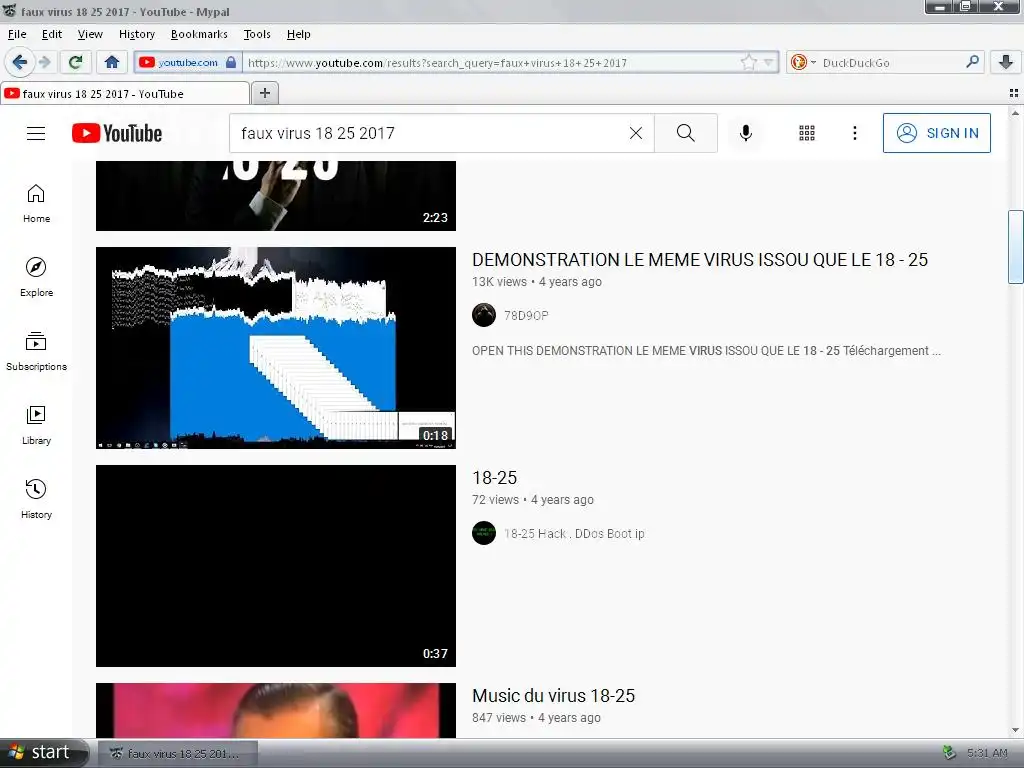The image size is (1024, 768).
Task: Submit search with YouTube magnifier button
Action: [x=686, y=133]
